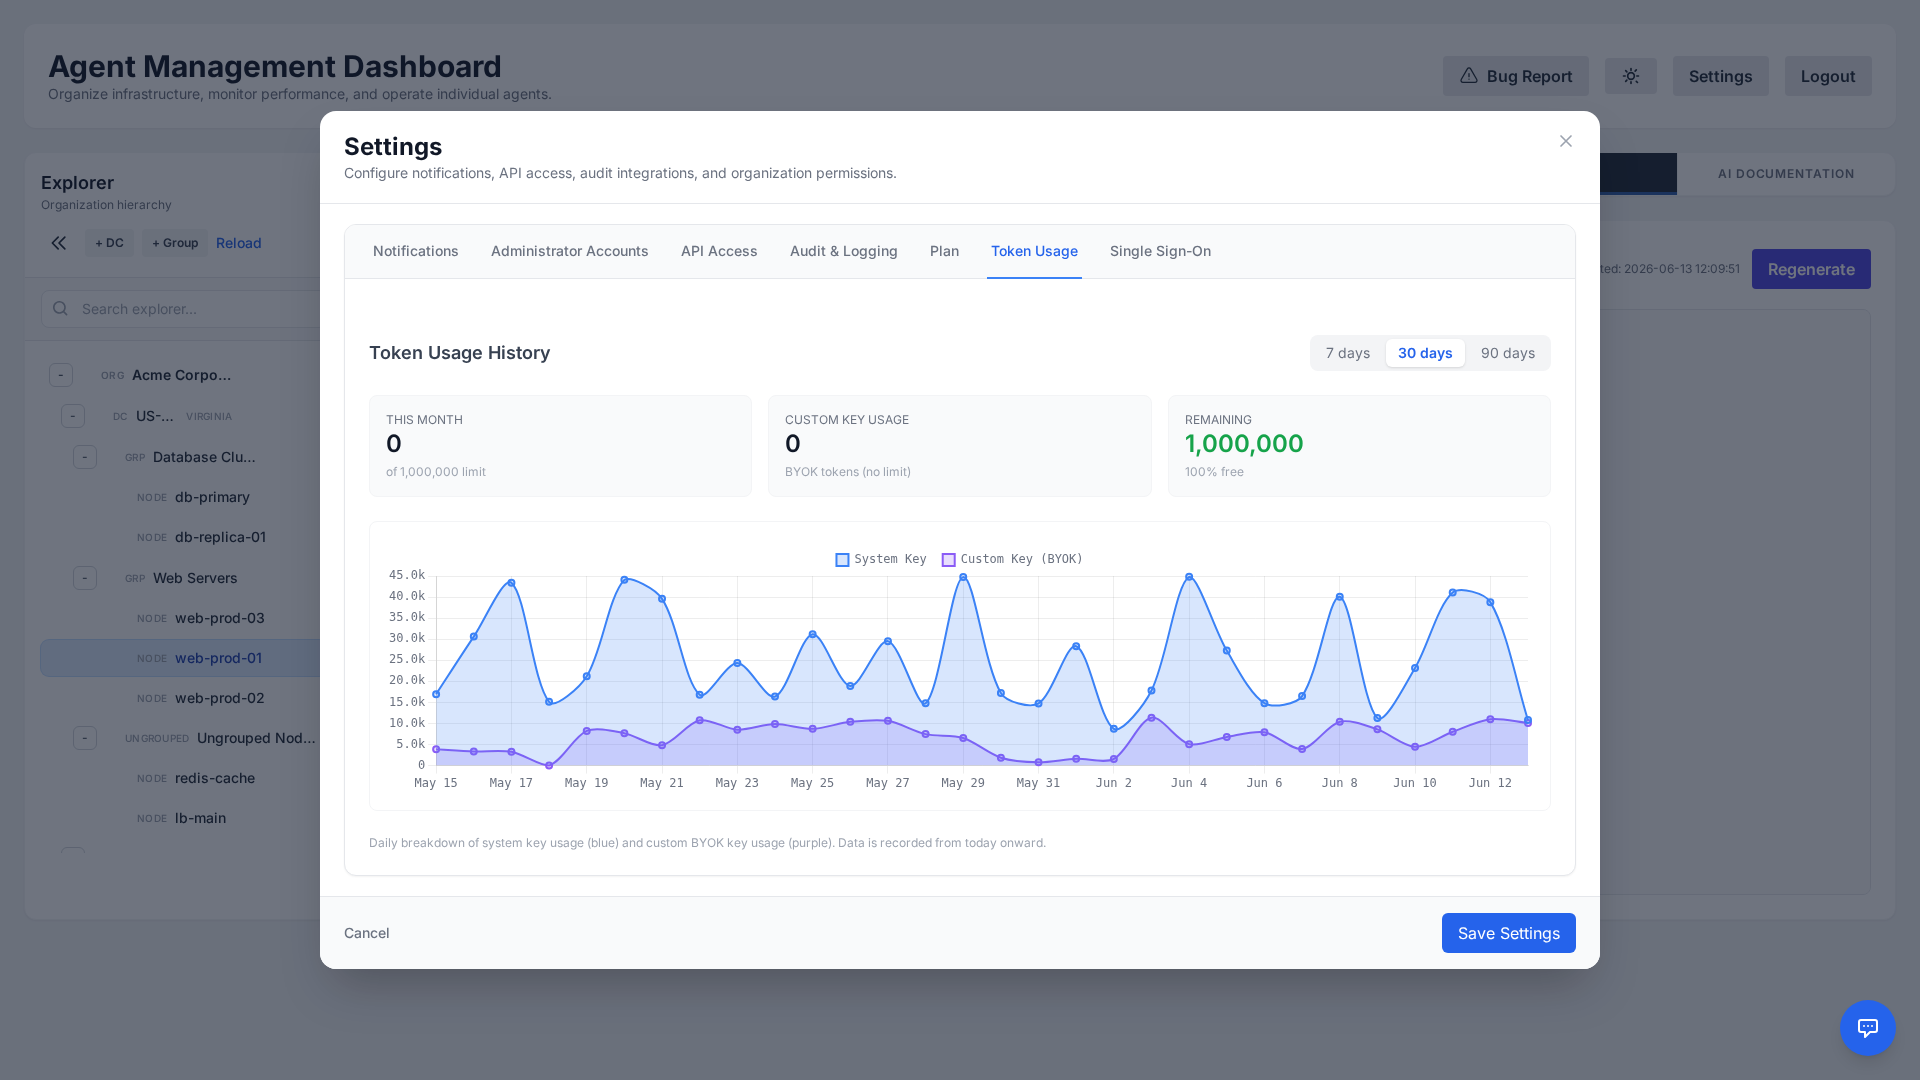Open the Single Sign-On tab
1920x1080 pixels.
click(1160, 251)
